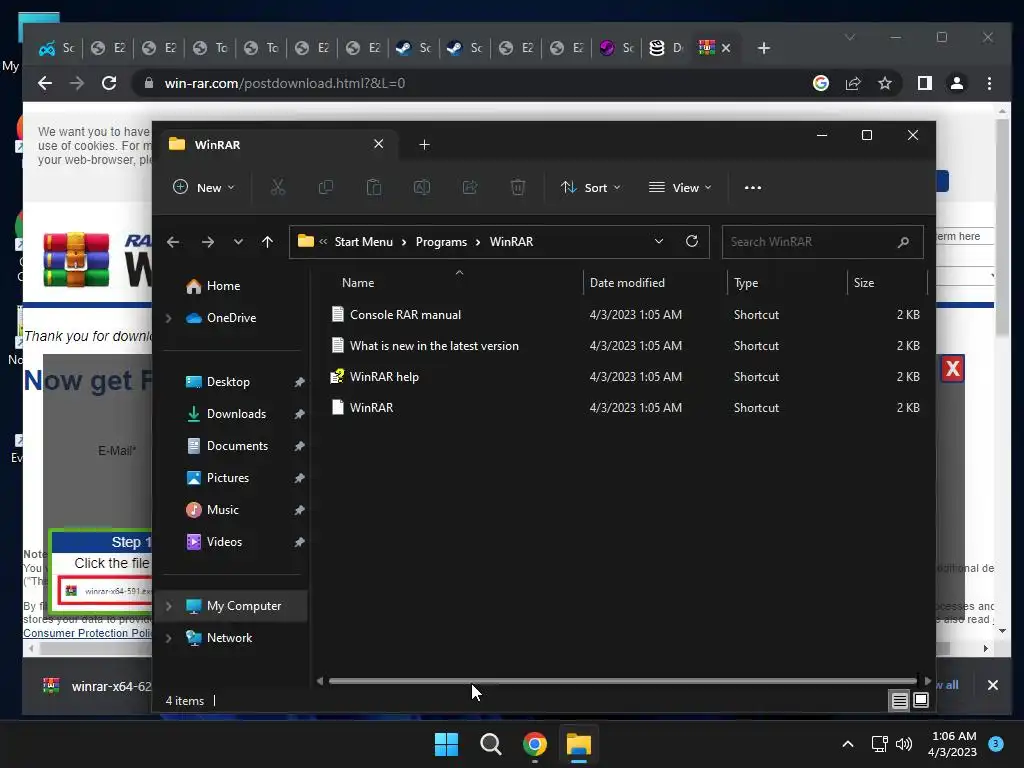Click the Explorer horizontal scrollbar
Image resolution: width=1024 pixels, height=768 pixels.
[x=623, y=681]
